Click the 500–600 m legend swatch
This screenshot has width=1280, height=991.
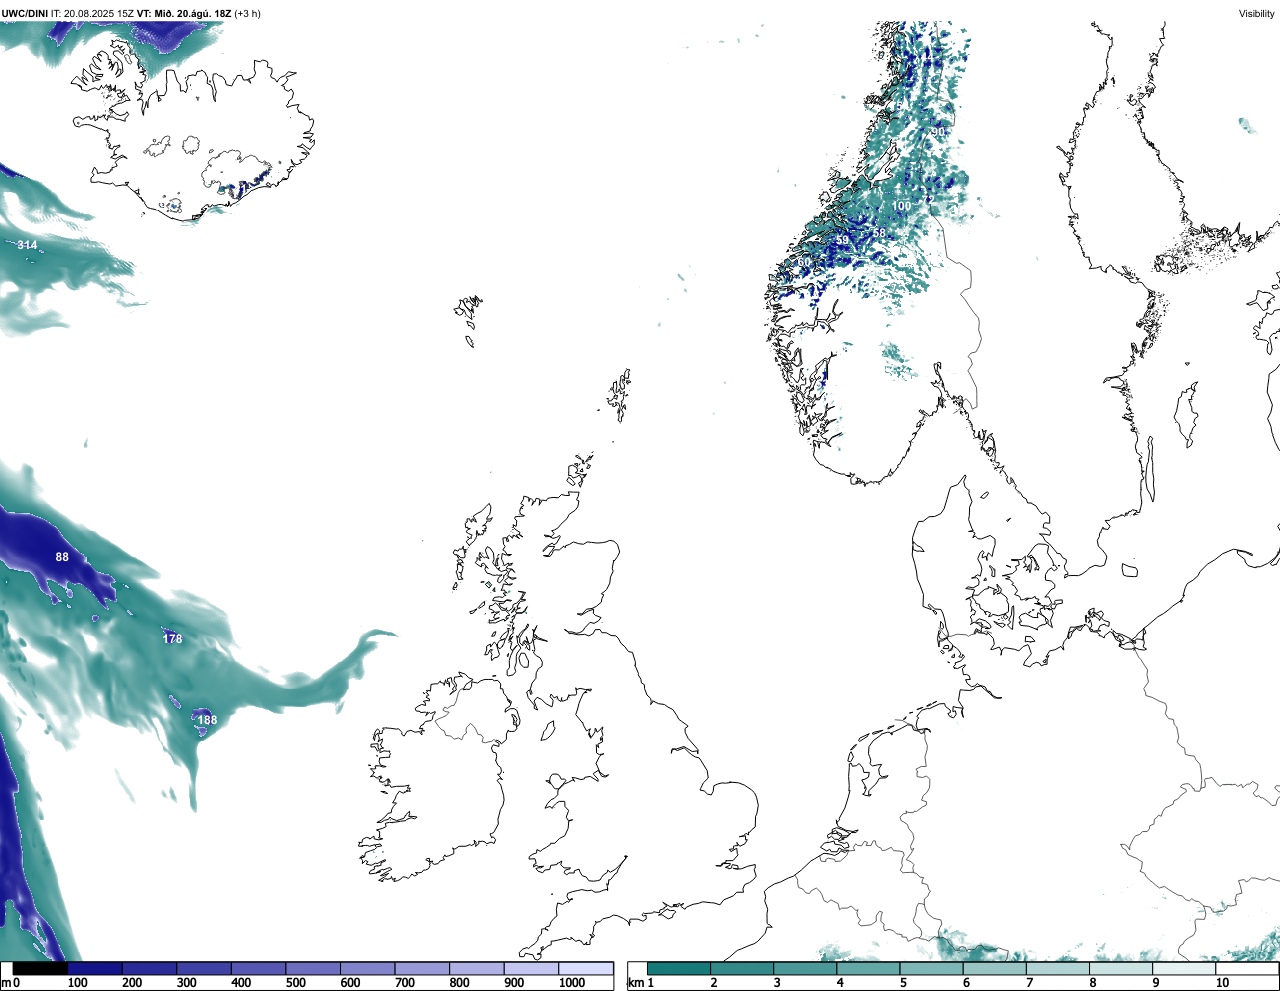click(313, 968)
